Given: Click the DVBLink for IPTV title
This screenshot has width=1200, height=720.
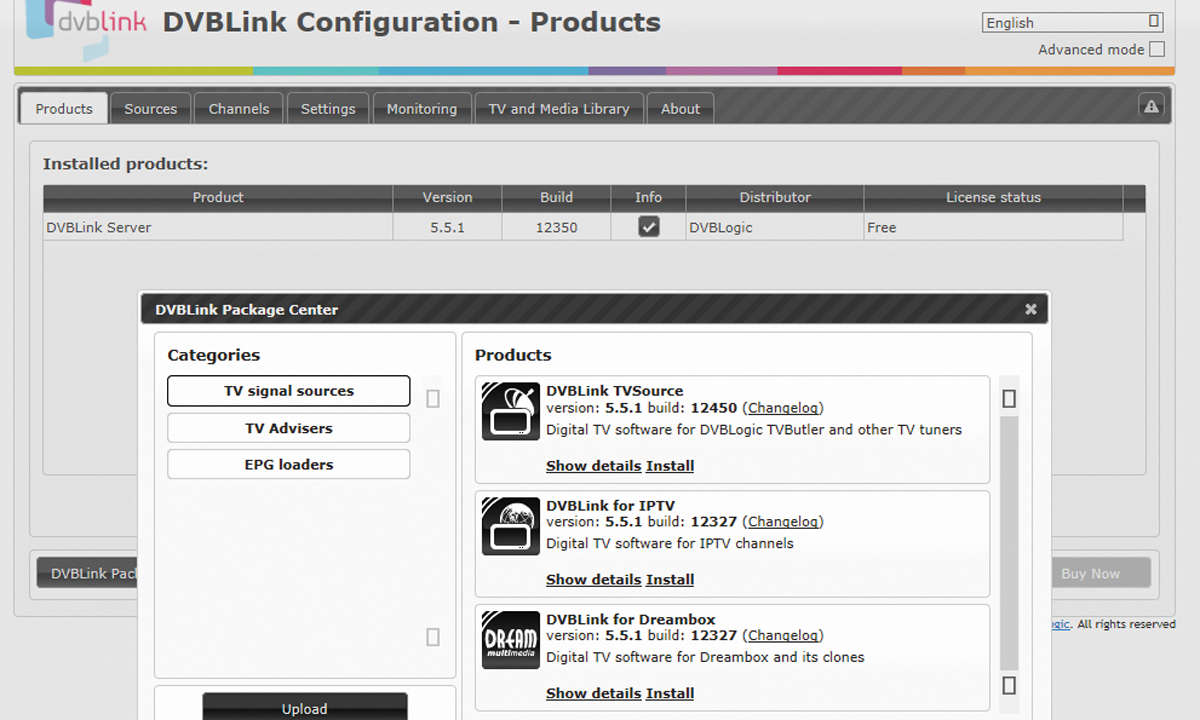Looking at the screenshot, I should 611,505.
